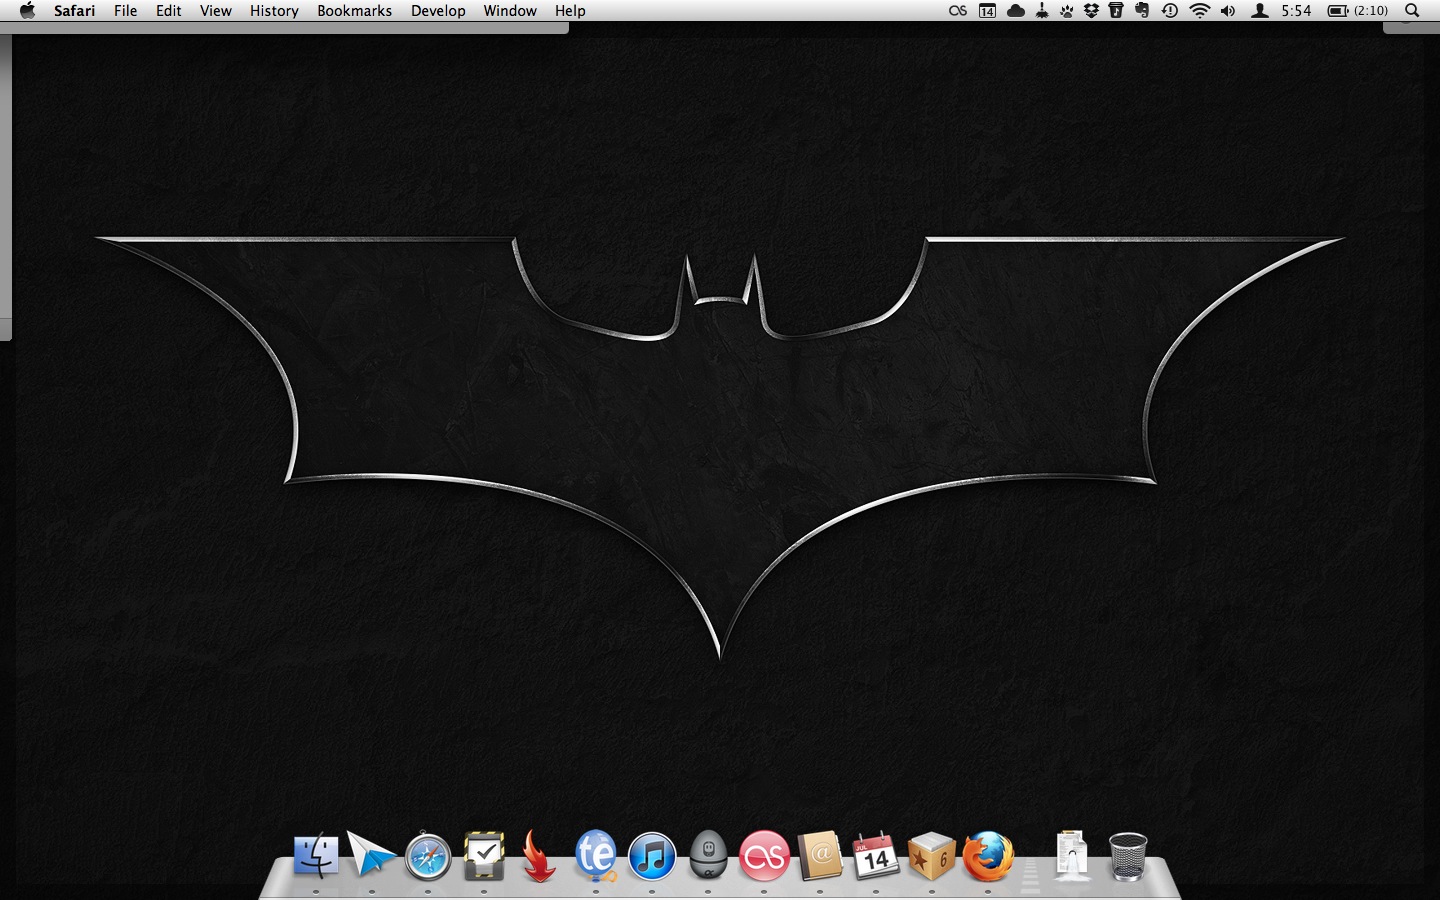Click the cup with music note icon
The width and height of the screenshot is (1440, 900).
click(x=1116, y=11)
